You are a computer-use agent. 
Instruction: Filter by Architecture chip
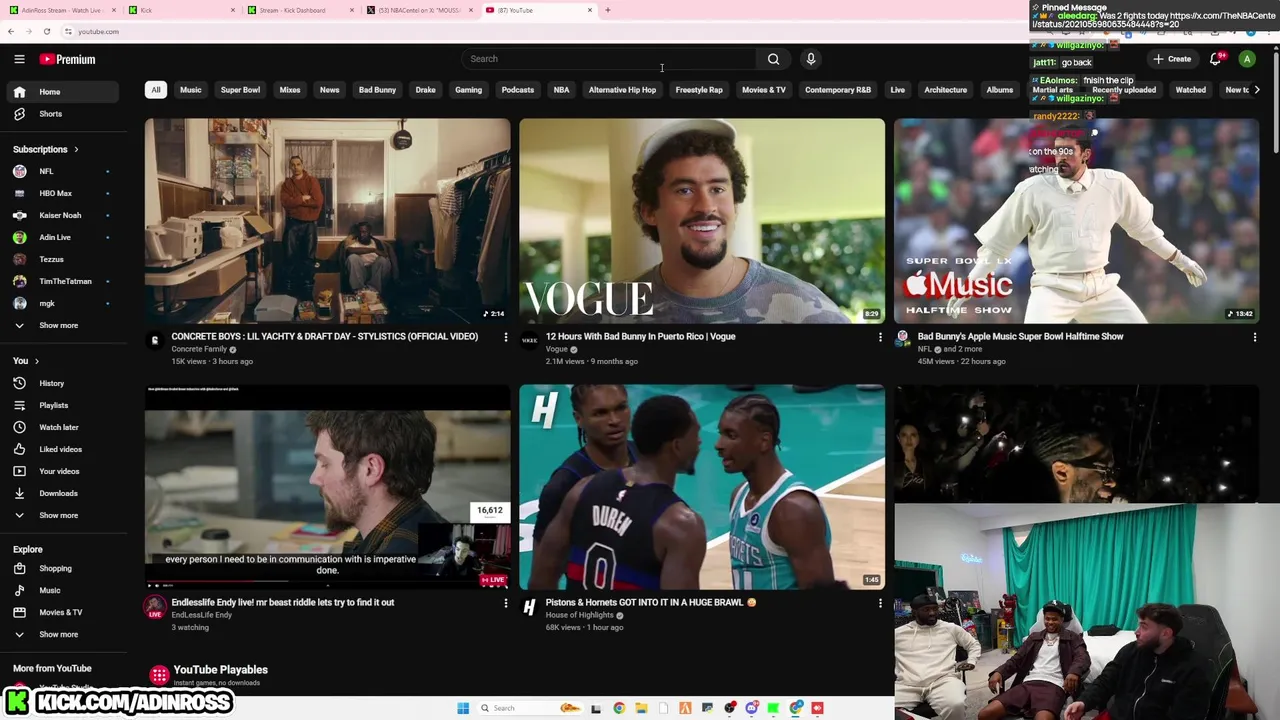[945, 90]
